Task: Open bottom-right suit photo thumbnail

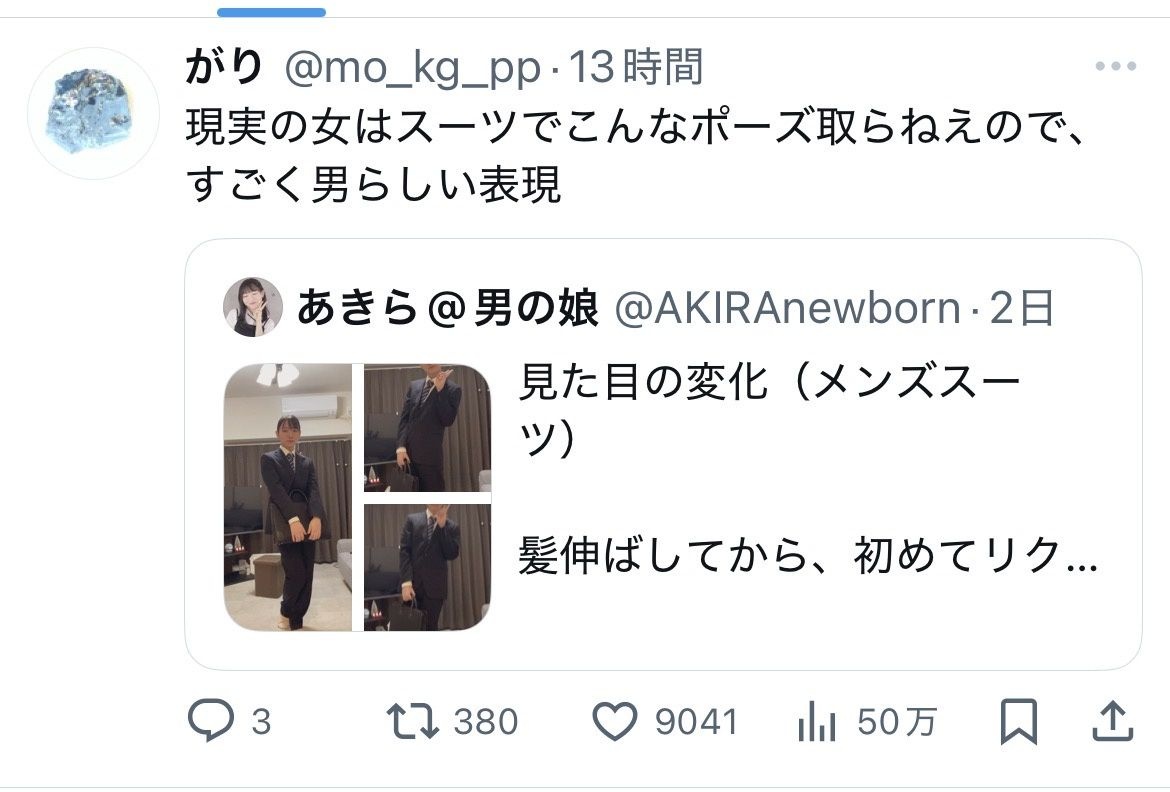Action: pyautogui.click(x=428, y=567)
